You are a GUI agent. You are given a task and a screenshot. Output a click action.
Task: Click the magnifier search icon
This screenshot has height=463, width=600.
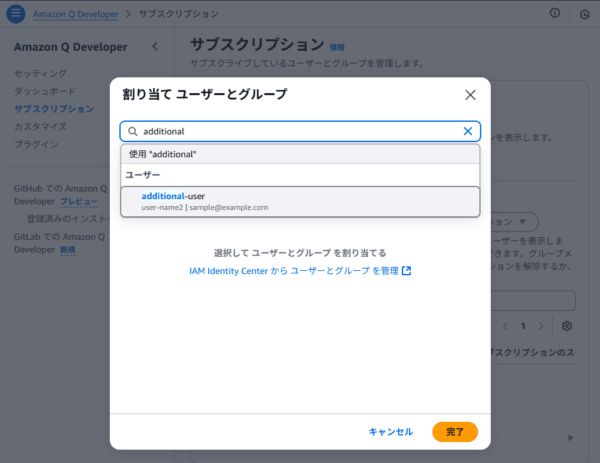coord(132,131)
